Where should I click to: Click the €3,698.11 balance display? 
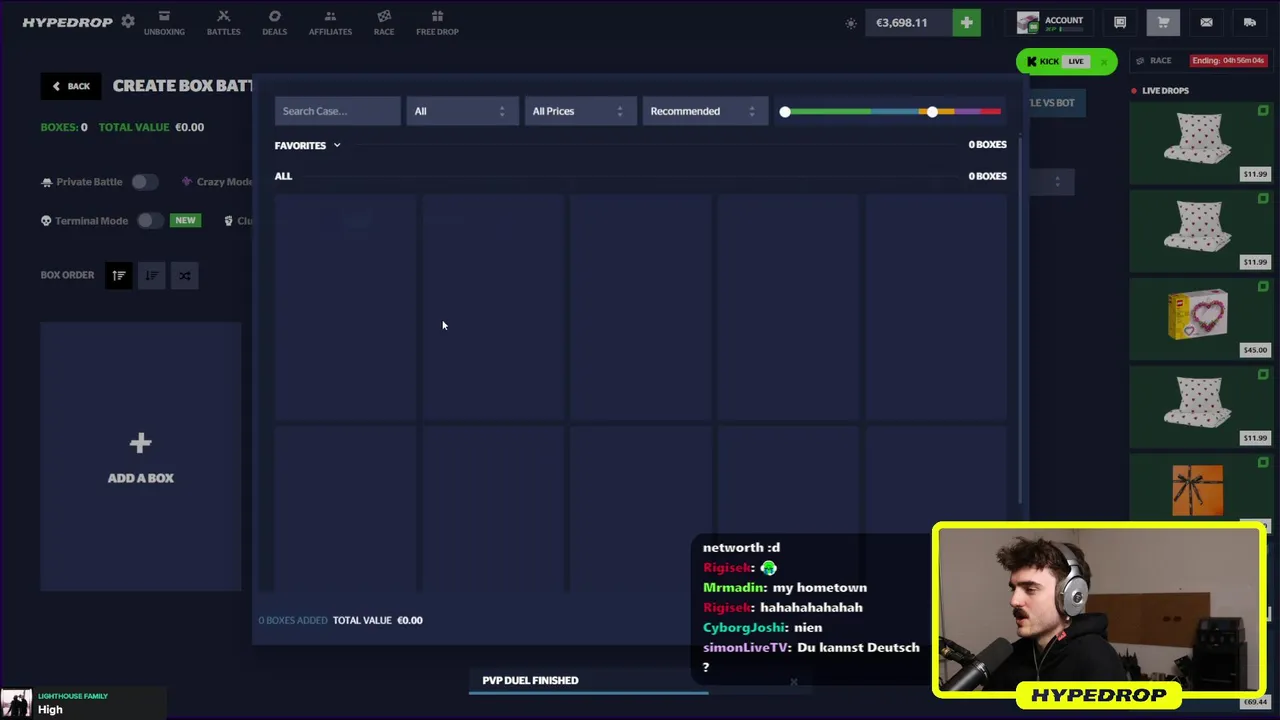(x=908, y=22)
